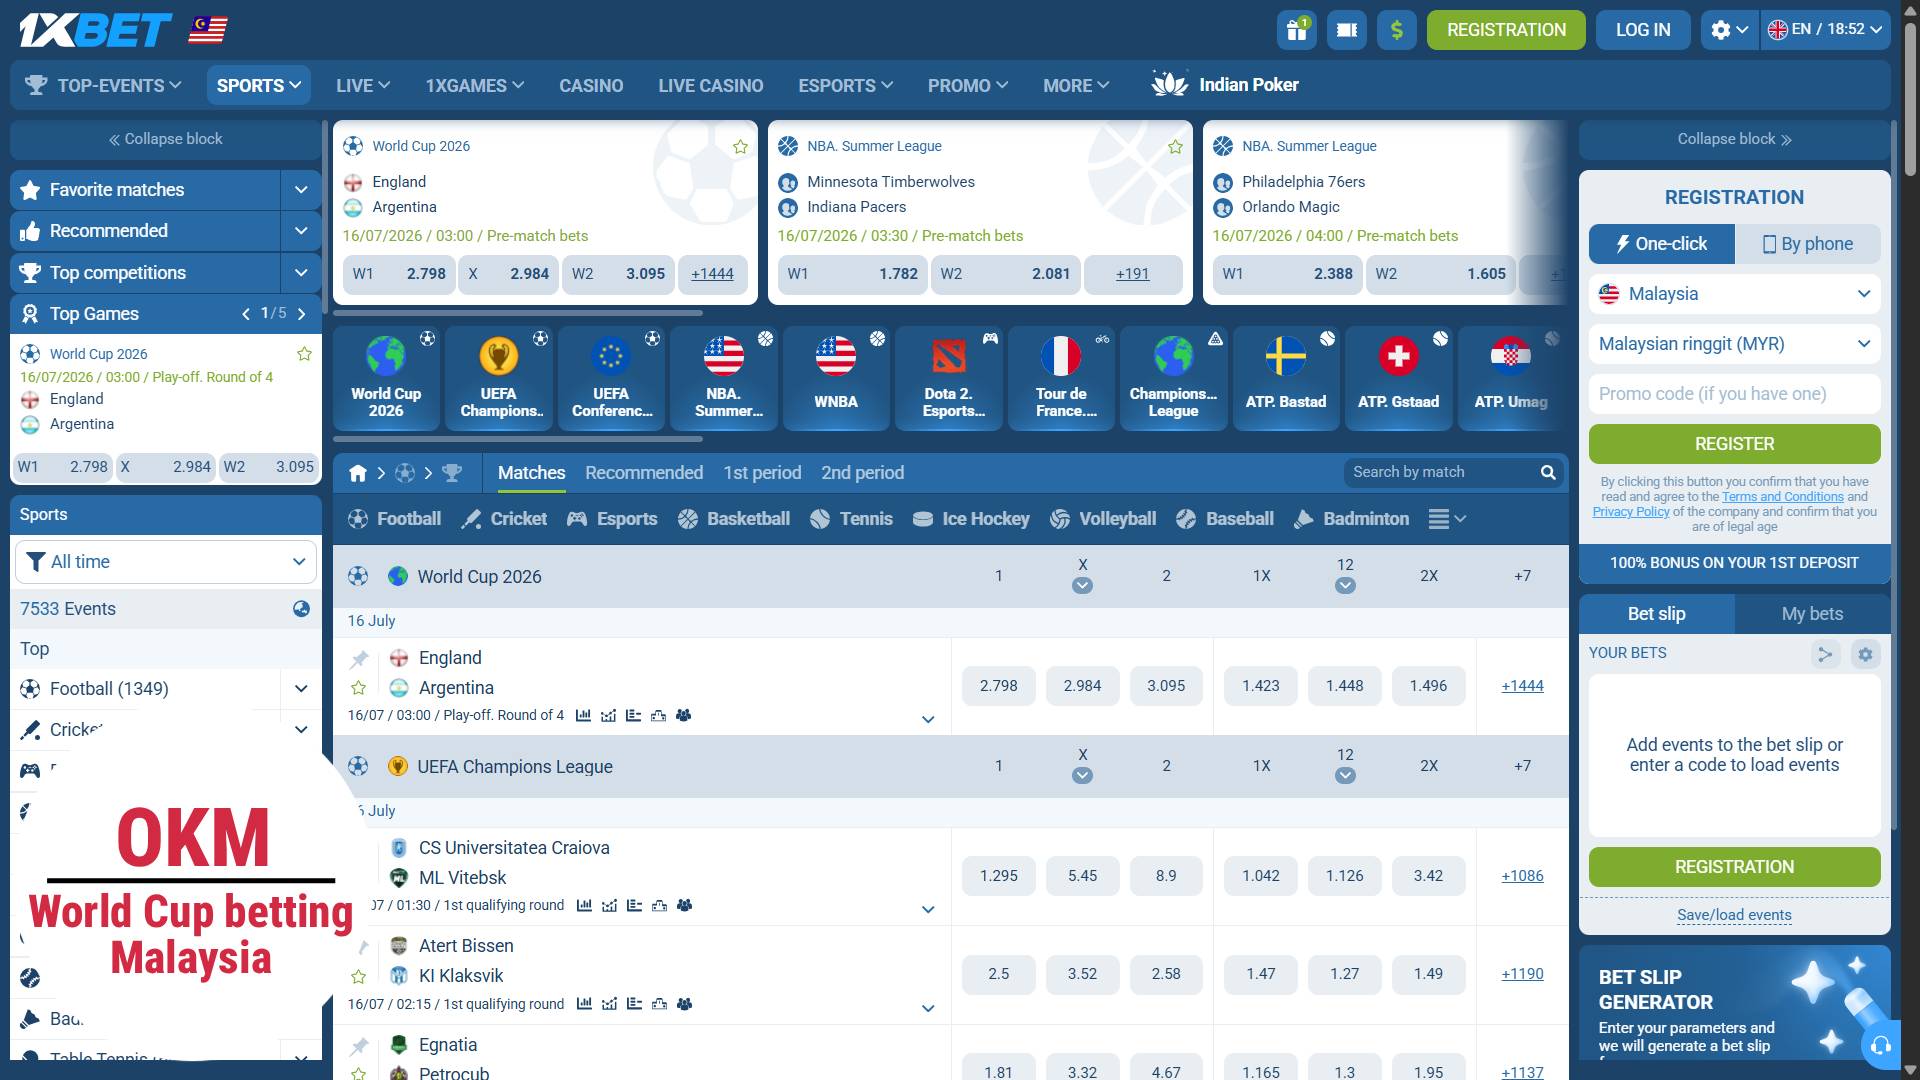Pin the England vs Argentina match
Screen dimensions: 1920x1080
[359, 659]
